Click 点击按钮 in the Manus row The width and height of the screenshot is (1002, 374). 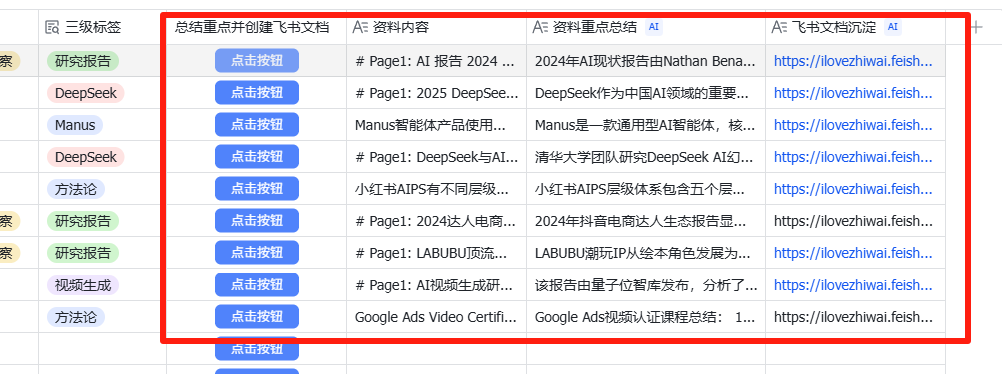pos(257,125)
